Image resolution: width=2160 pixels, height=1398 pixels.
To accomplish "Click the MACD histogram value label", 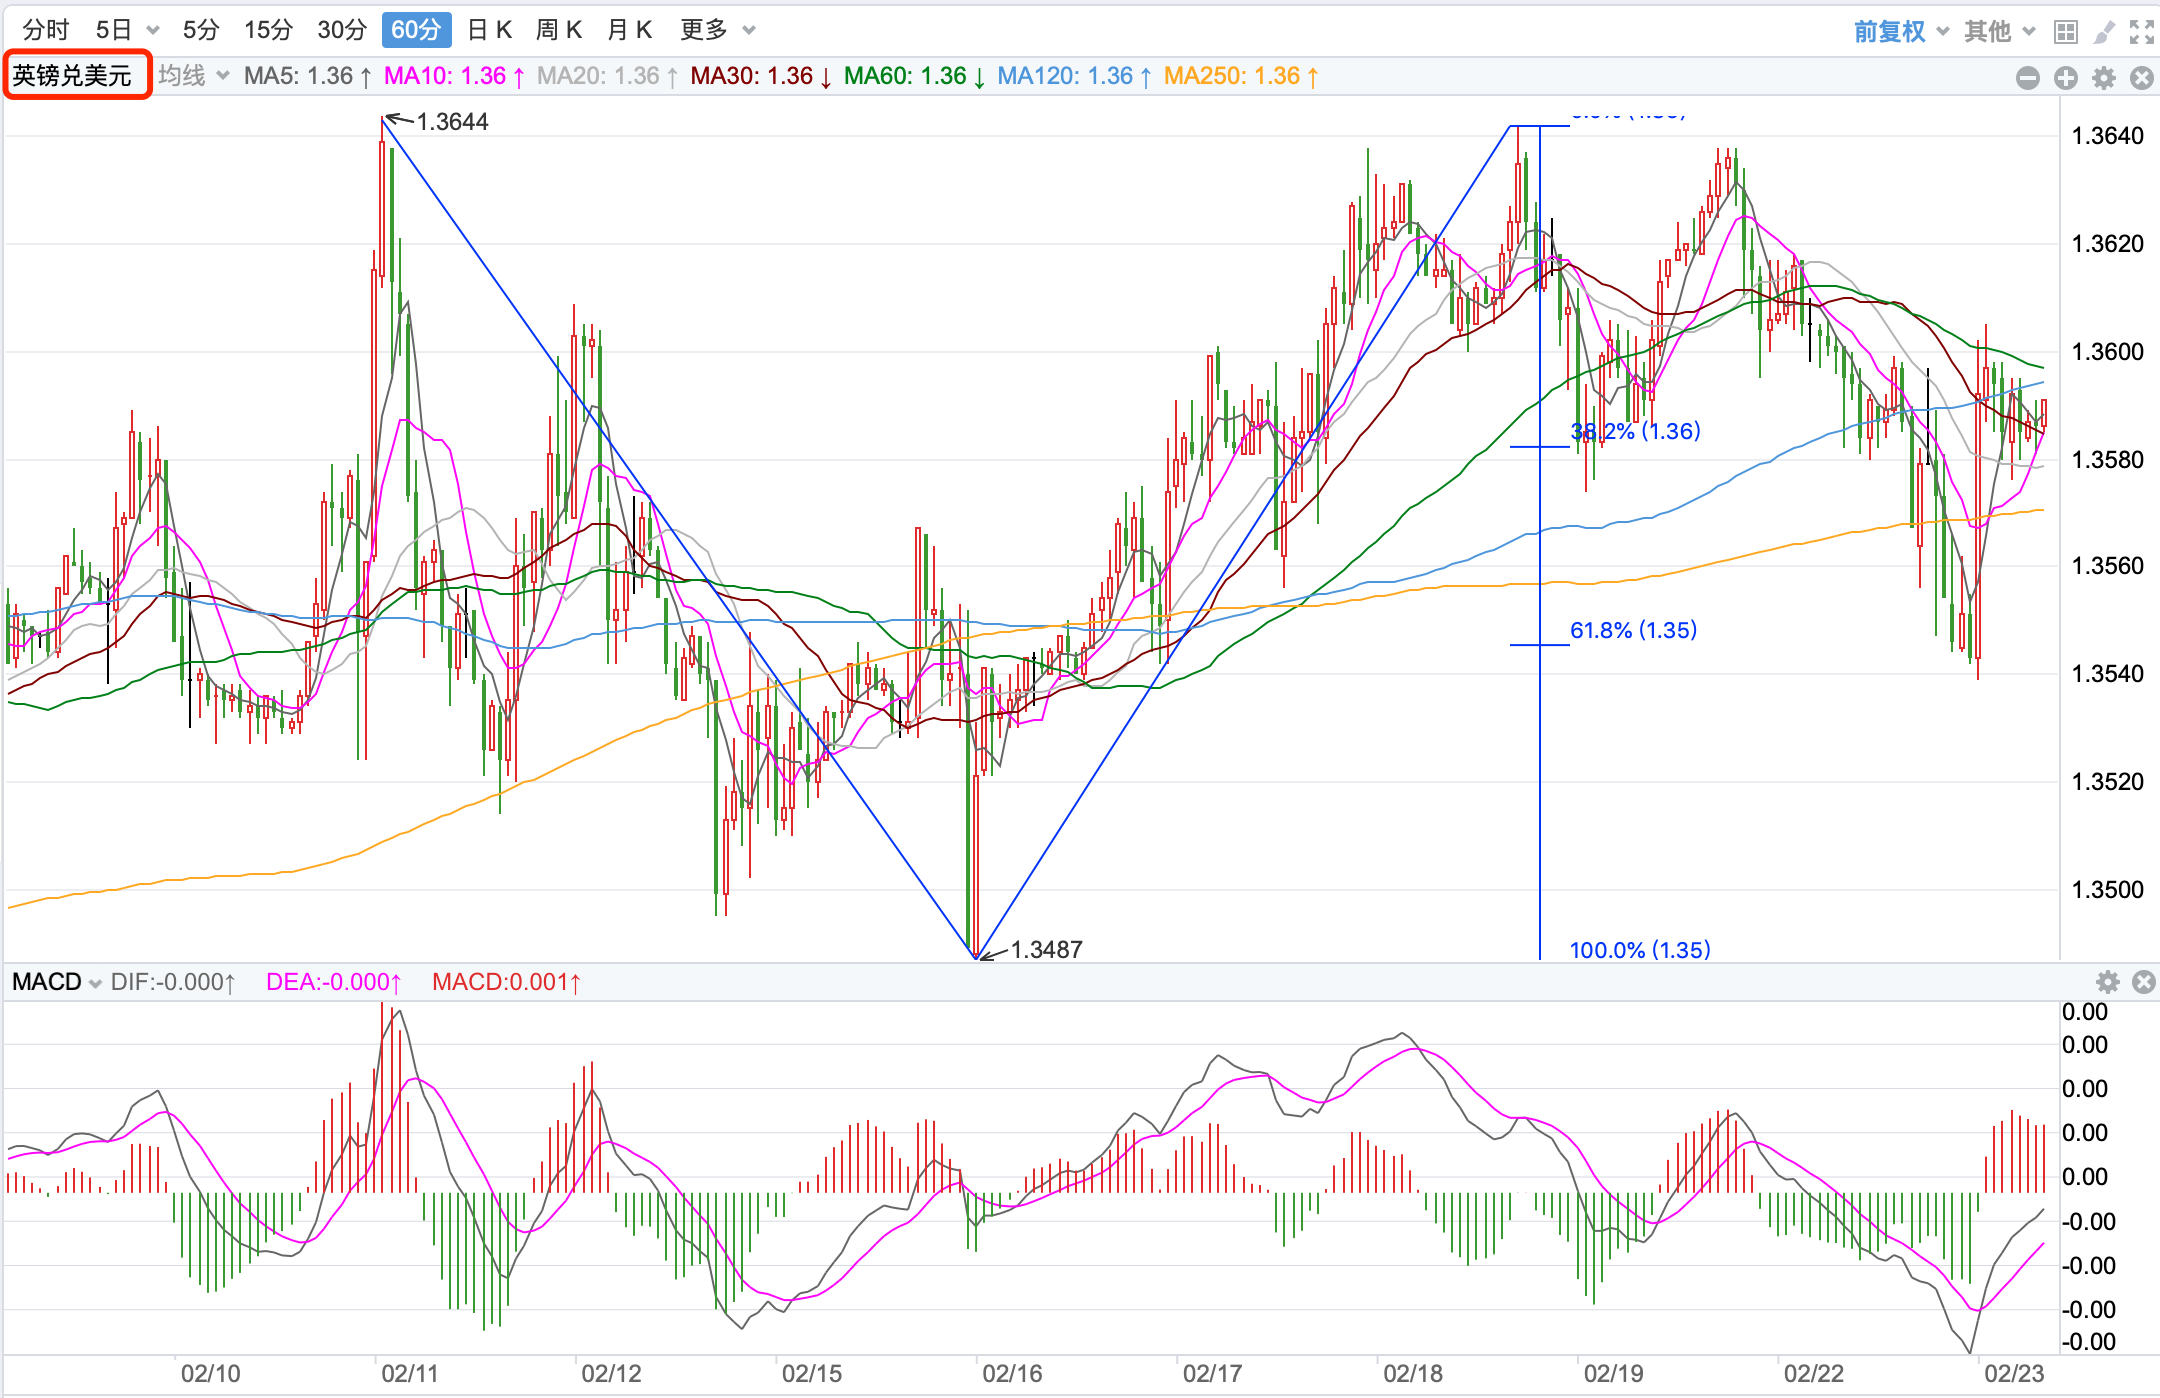I will [506, 982].
